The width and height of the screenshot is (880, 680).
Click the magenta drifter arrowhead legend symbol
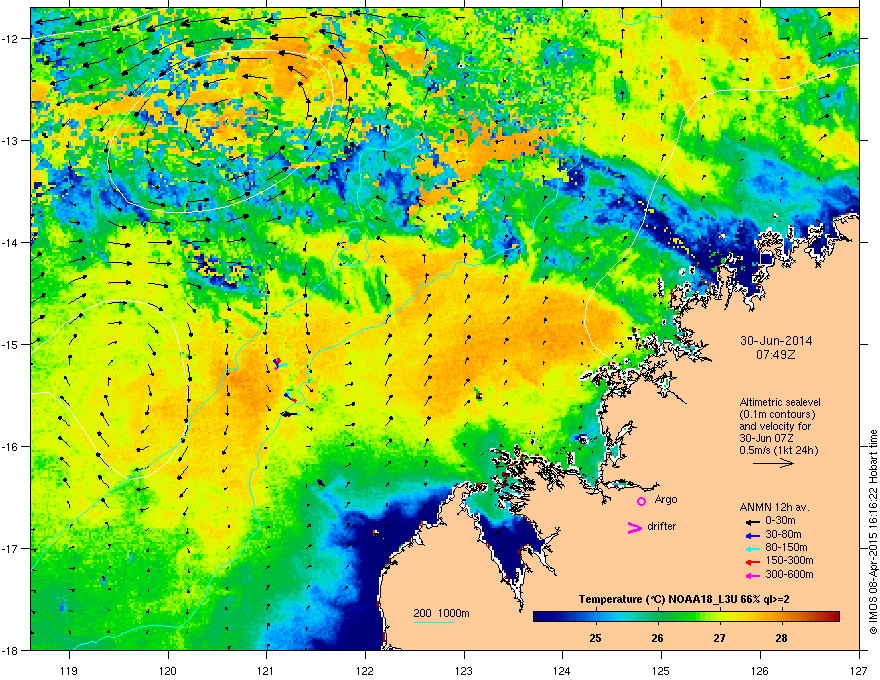pyautogui.click(x=635, y=527)
